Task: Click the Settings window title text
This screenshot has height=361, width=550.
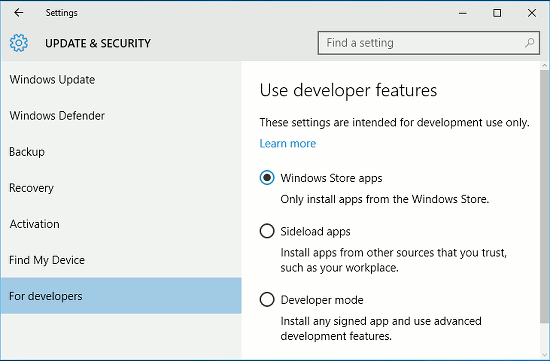Action: [x=61, y=13]
